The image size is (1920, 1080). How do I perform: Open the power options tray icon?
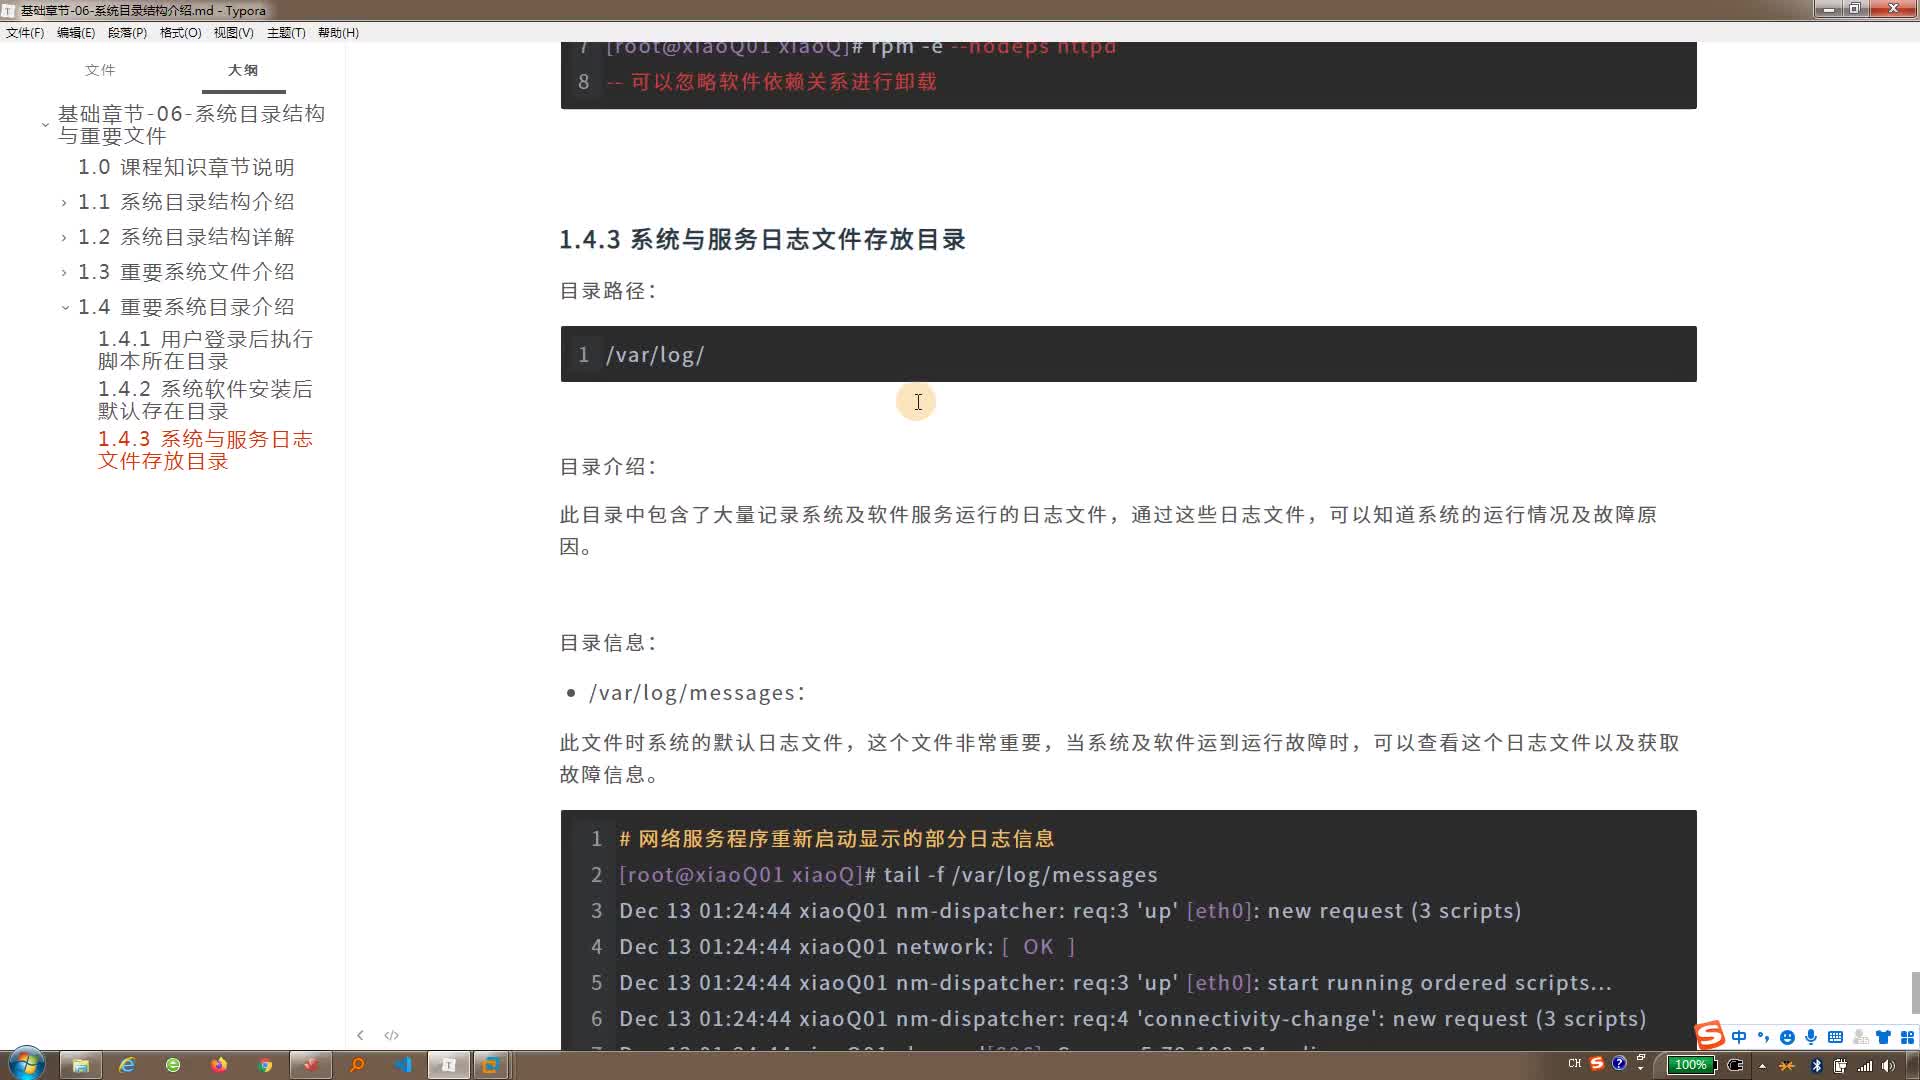(x=1839, y=1066)
